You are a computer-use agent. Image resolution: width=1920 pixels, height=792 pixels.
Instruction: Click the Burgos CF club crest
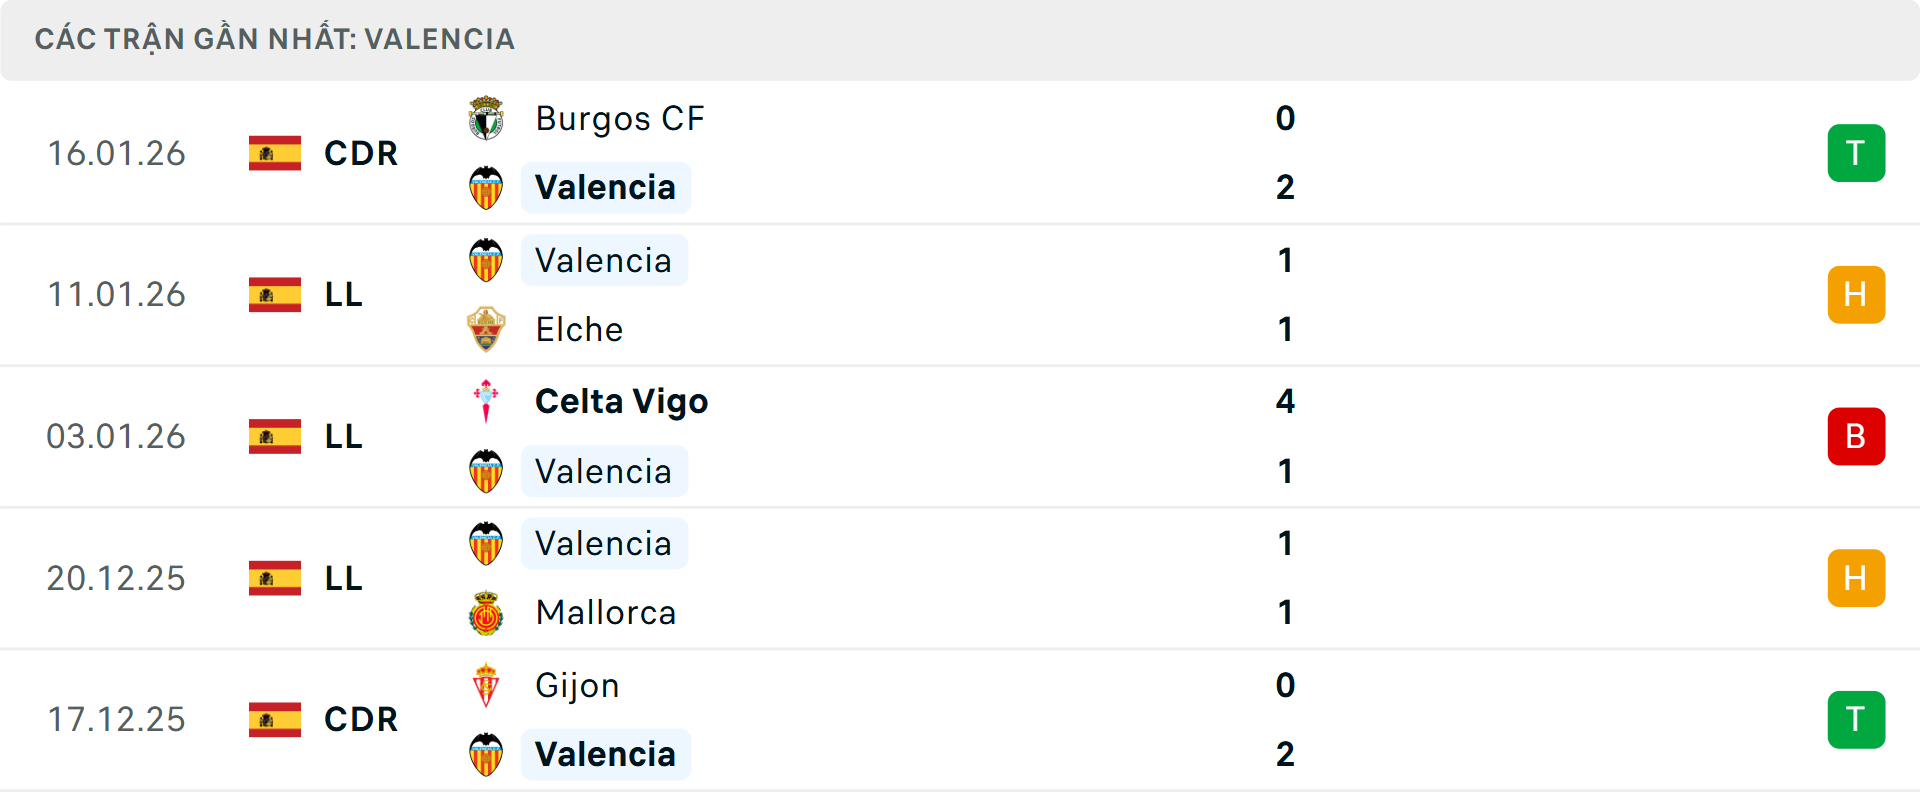click(x=486, y=119)
